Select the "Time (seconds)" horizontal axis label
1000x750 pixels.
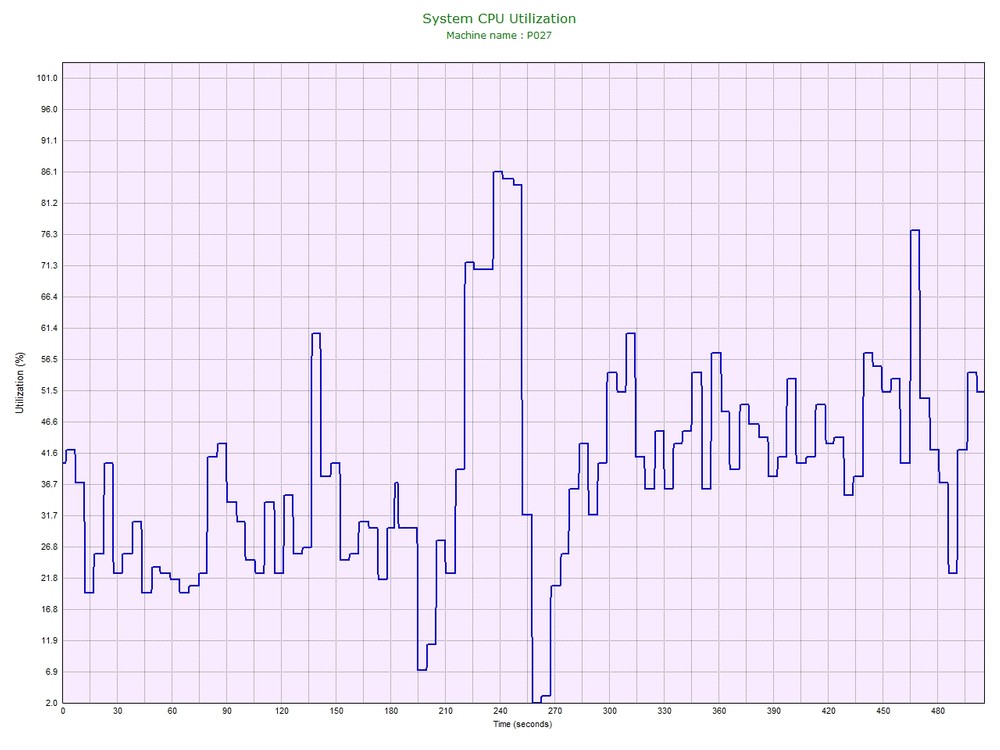[x=516, y=723]
